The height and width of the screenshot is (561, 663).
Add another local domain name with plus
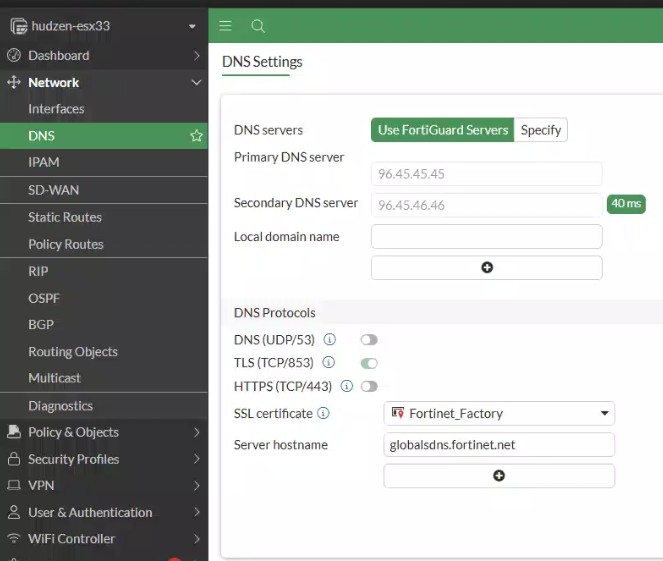click(x=487, y=268)
